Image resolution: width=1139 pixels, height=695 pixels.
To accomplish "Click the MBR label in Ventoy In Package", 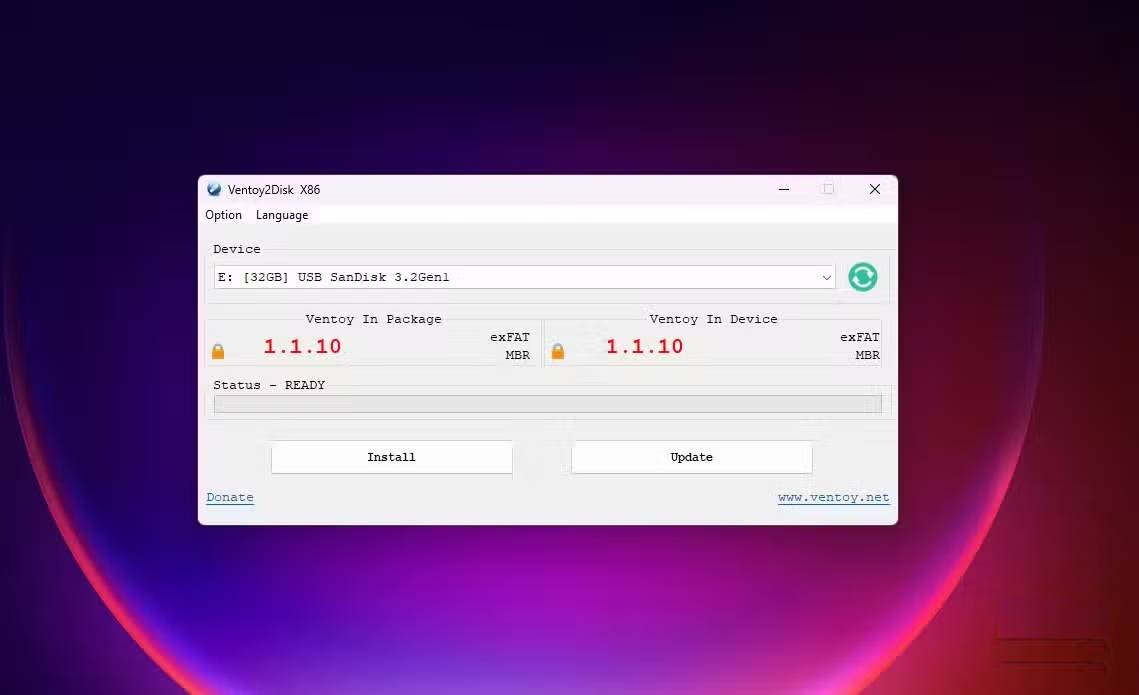I will point(517,355).
